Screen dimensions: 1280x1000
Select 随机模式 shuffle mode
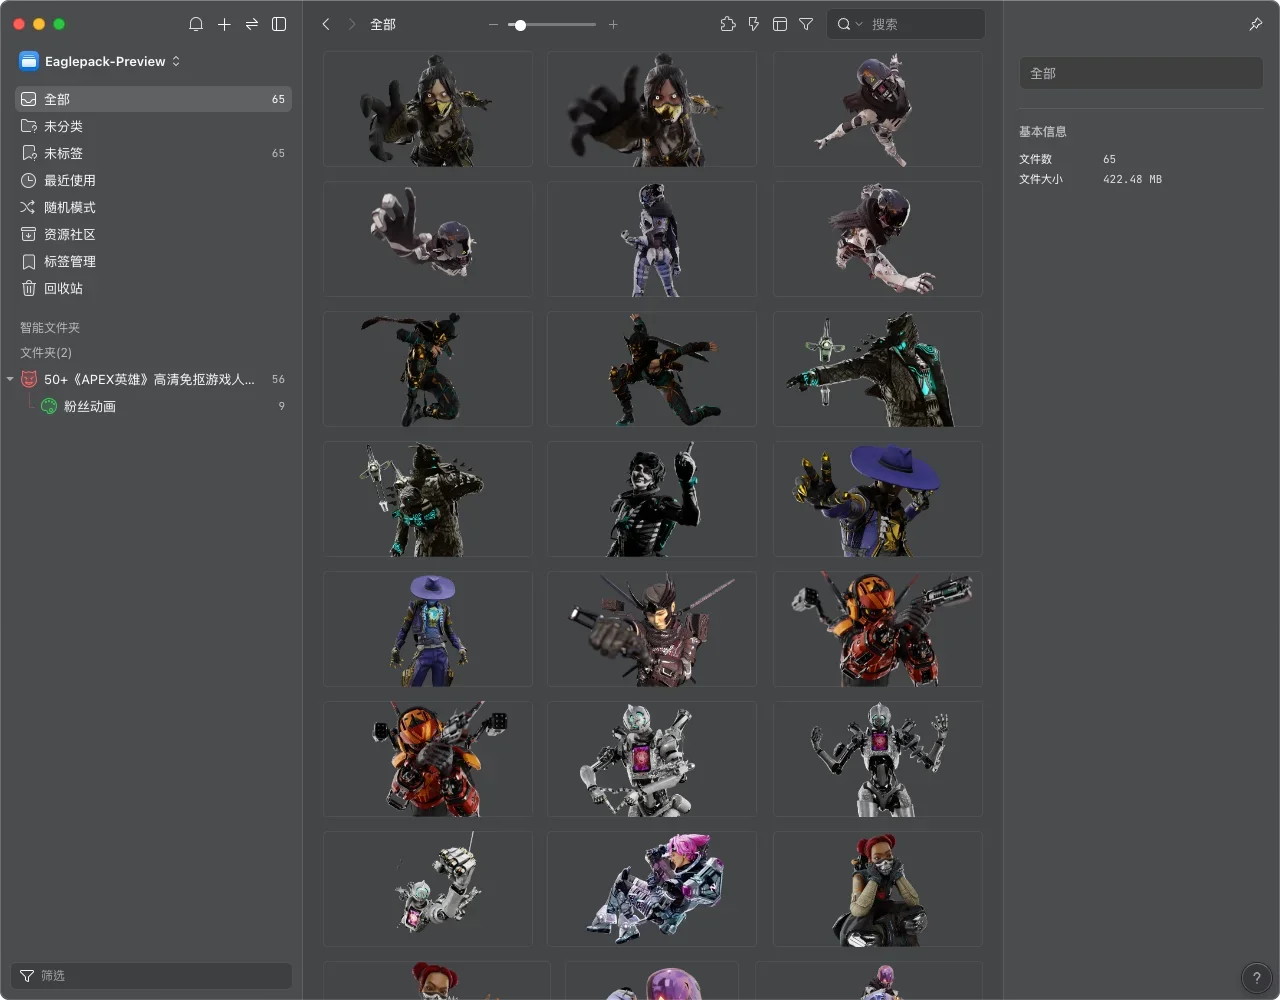153,207
